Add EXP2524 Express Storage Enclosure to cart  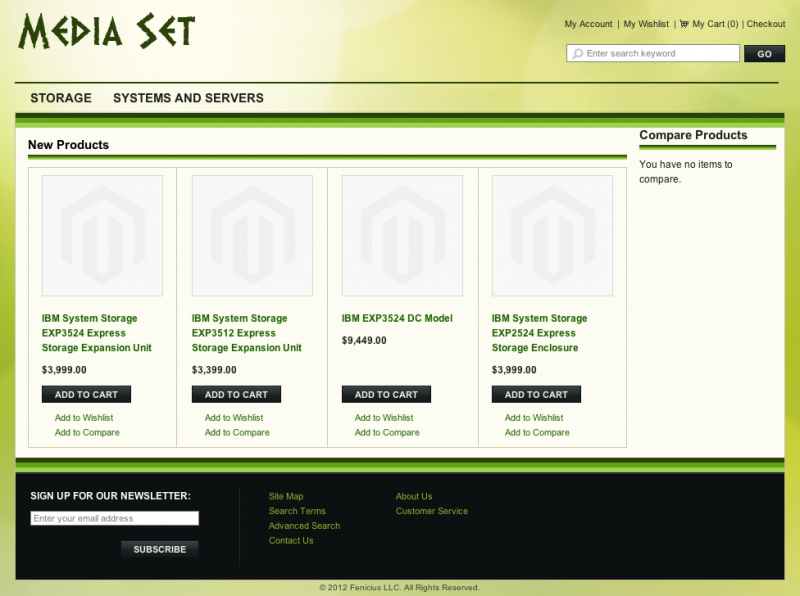pos(536,394)
